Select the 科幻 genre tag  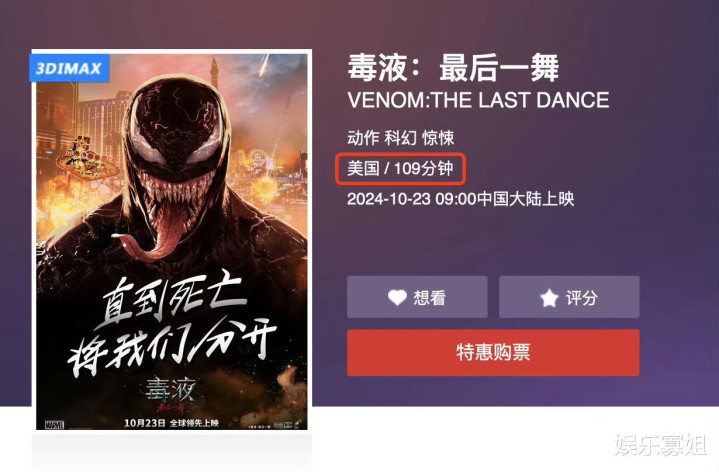(400, 138)
